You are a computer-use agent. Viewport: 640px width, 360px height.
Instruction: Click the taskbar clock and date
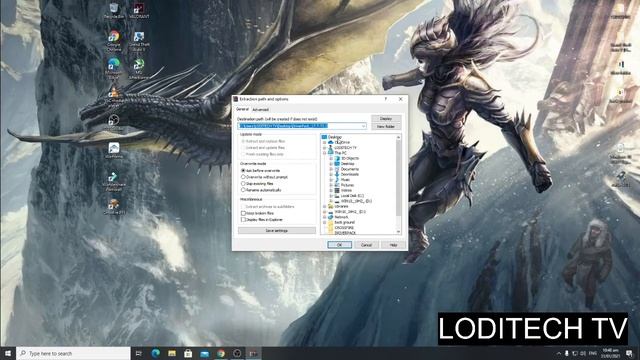[x=610, y=353]
